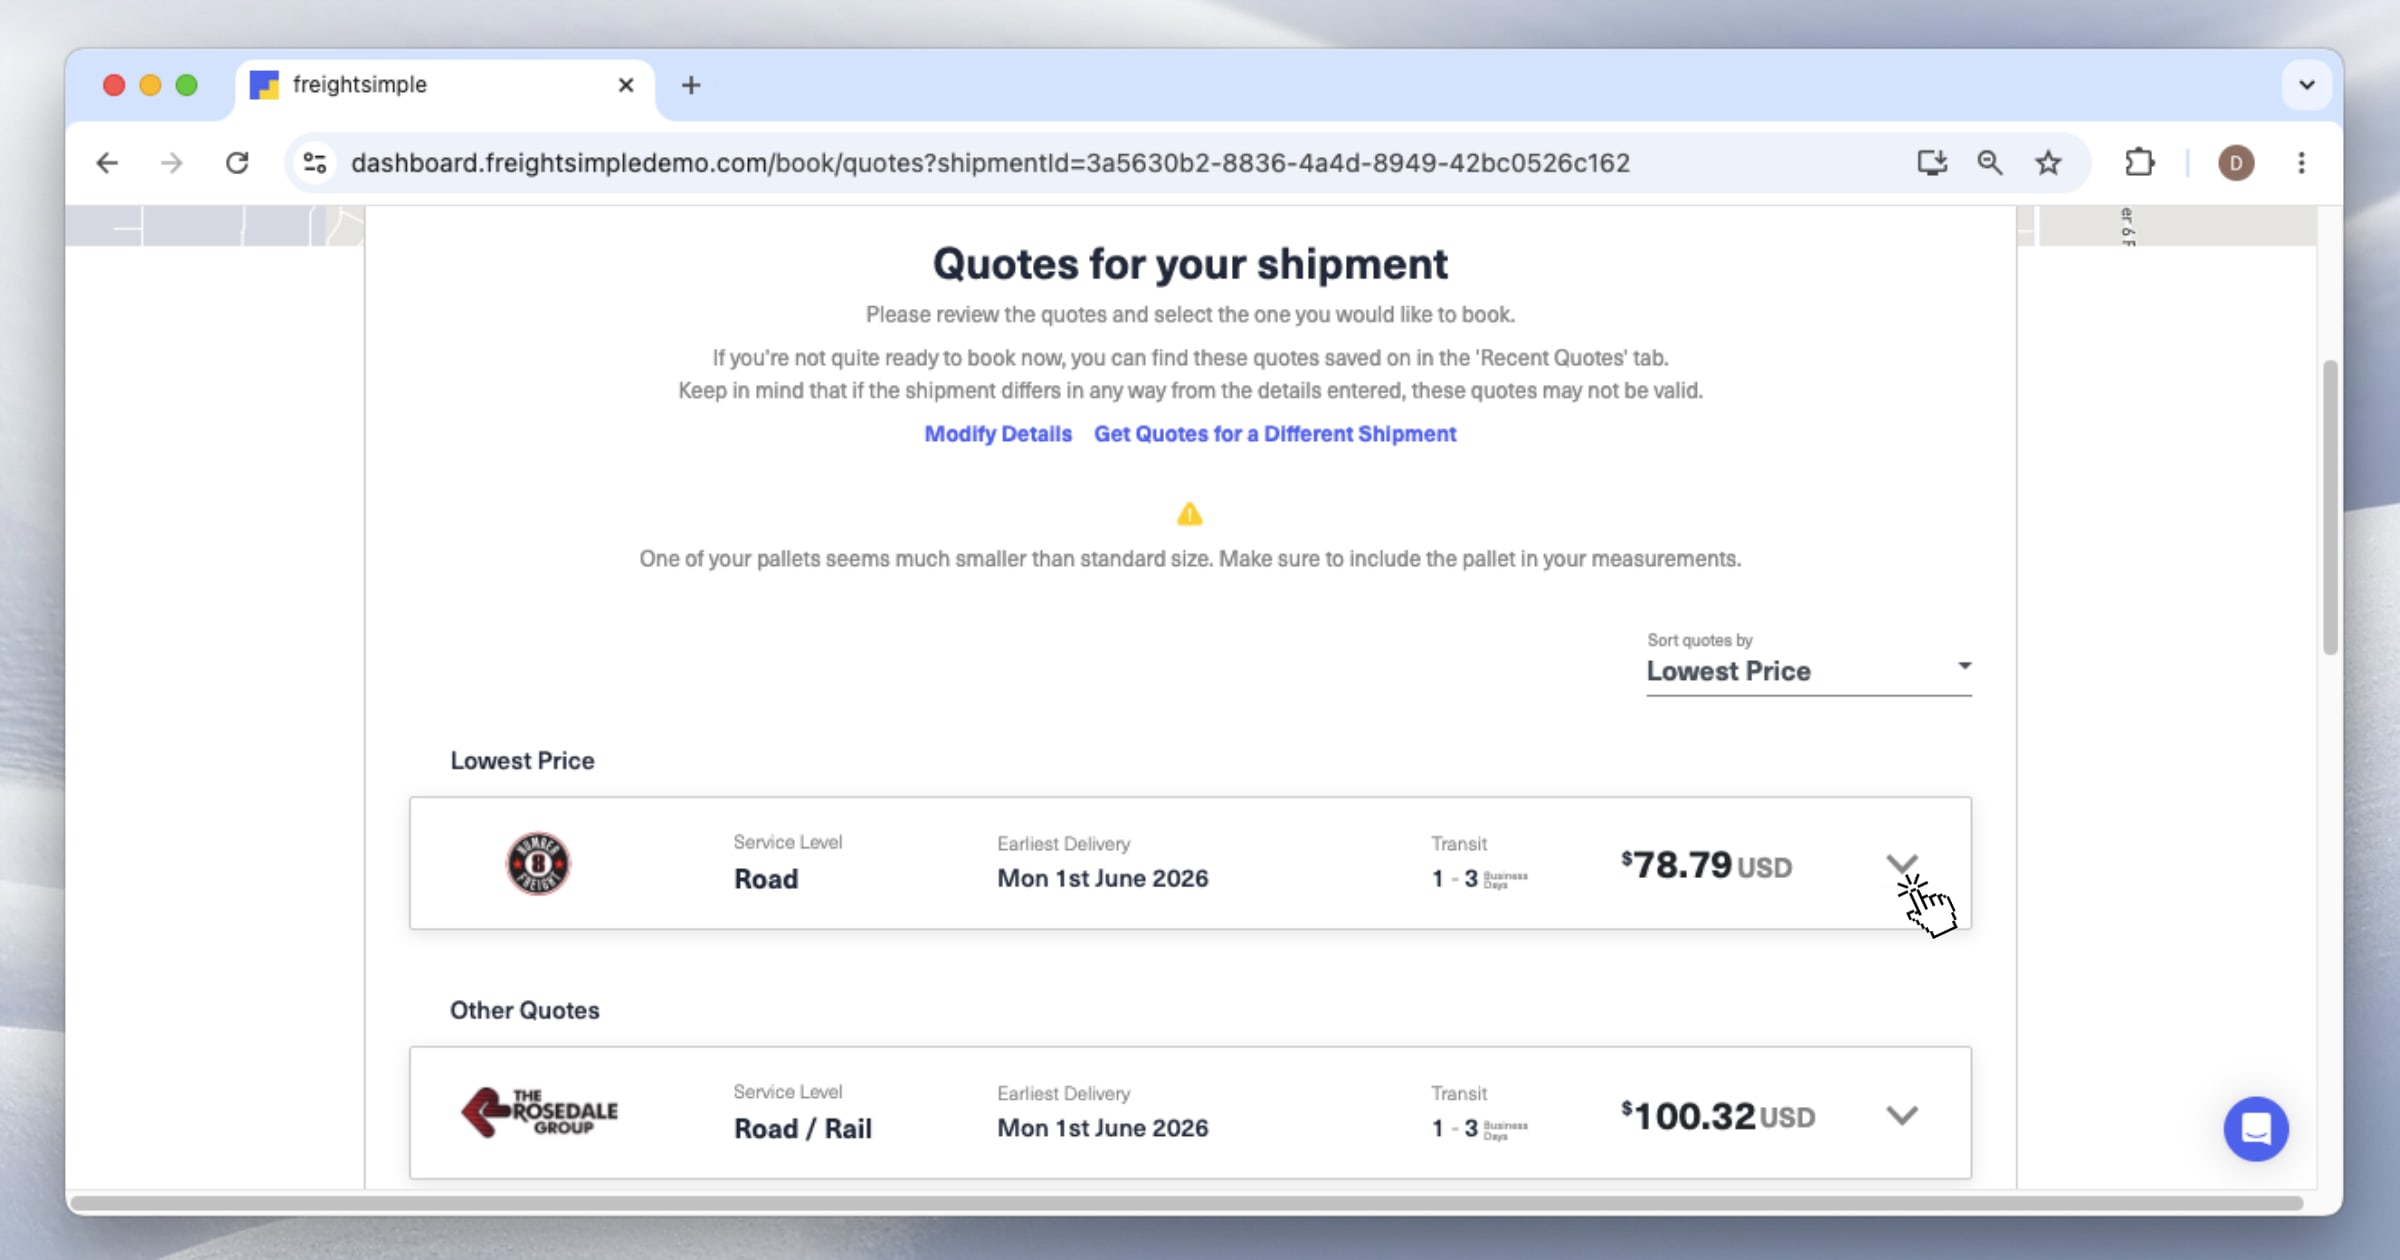Screen dimensions: 2400x1260
Task: Open Chrome three-dot menu
Action: [x=2302, y=163]
